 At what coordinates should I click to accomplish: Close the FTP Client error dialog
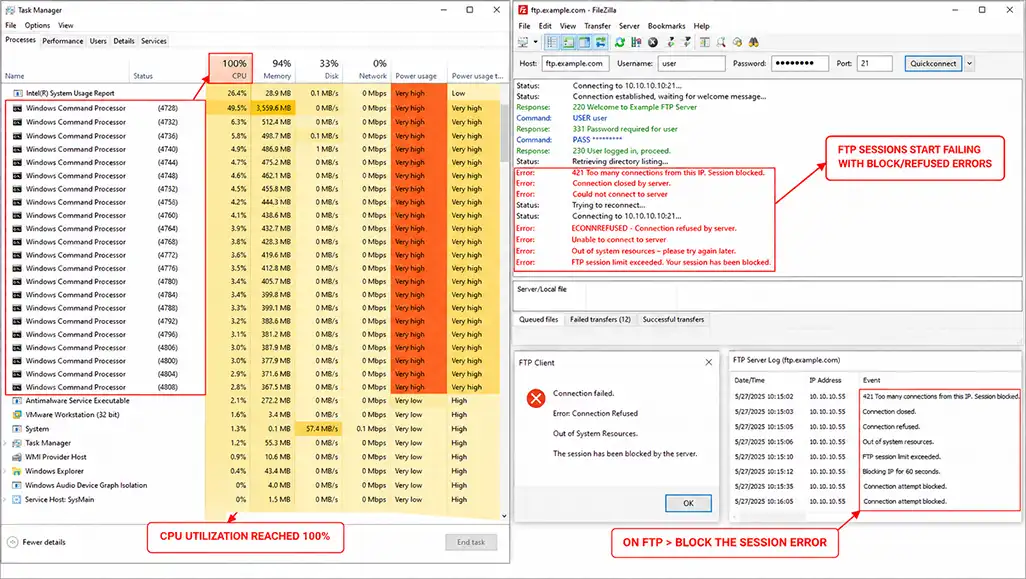(709, 362)
